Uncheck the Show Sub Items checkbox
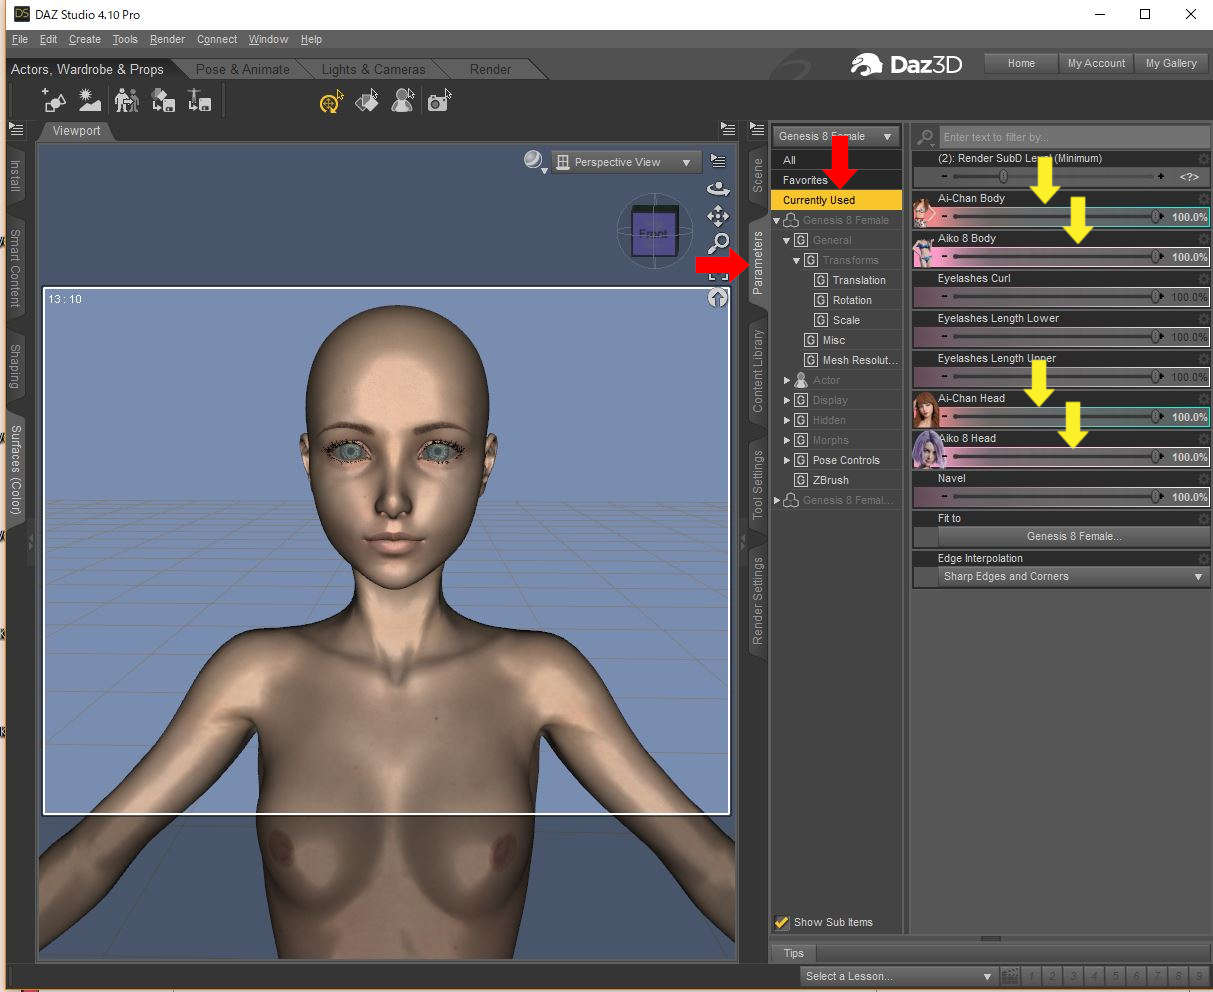Screen dimensions: 1213x992 [x=782, y=922]
